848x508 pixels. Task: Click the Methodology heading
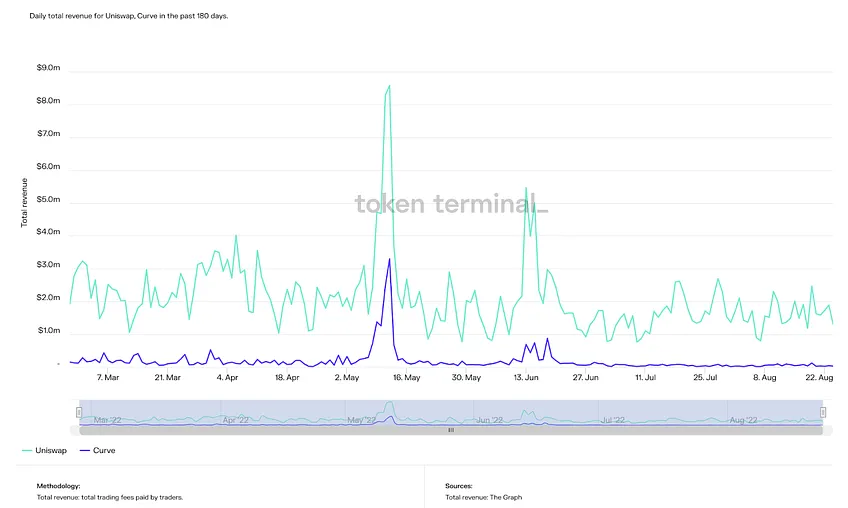[64, 485]
